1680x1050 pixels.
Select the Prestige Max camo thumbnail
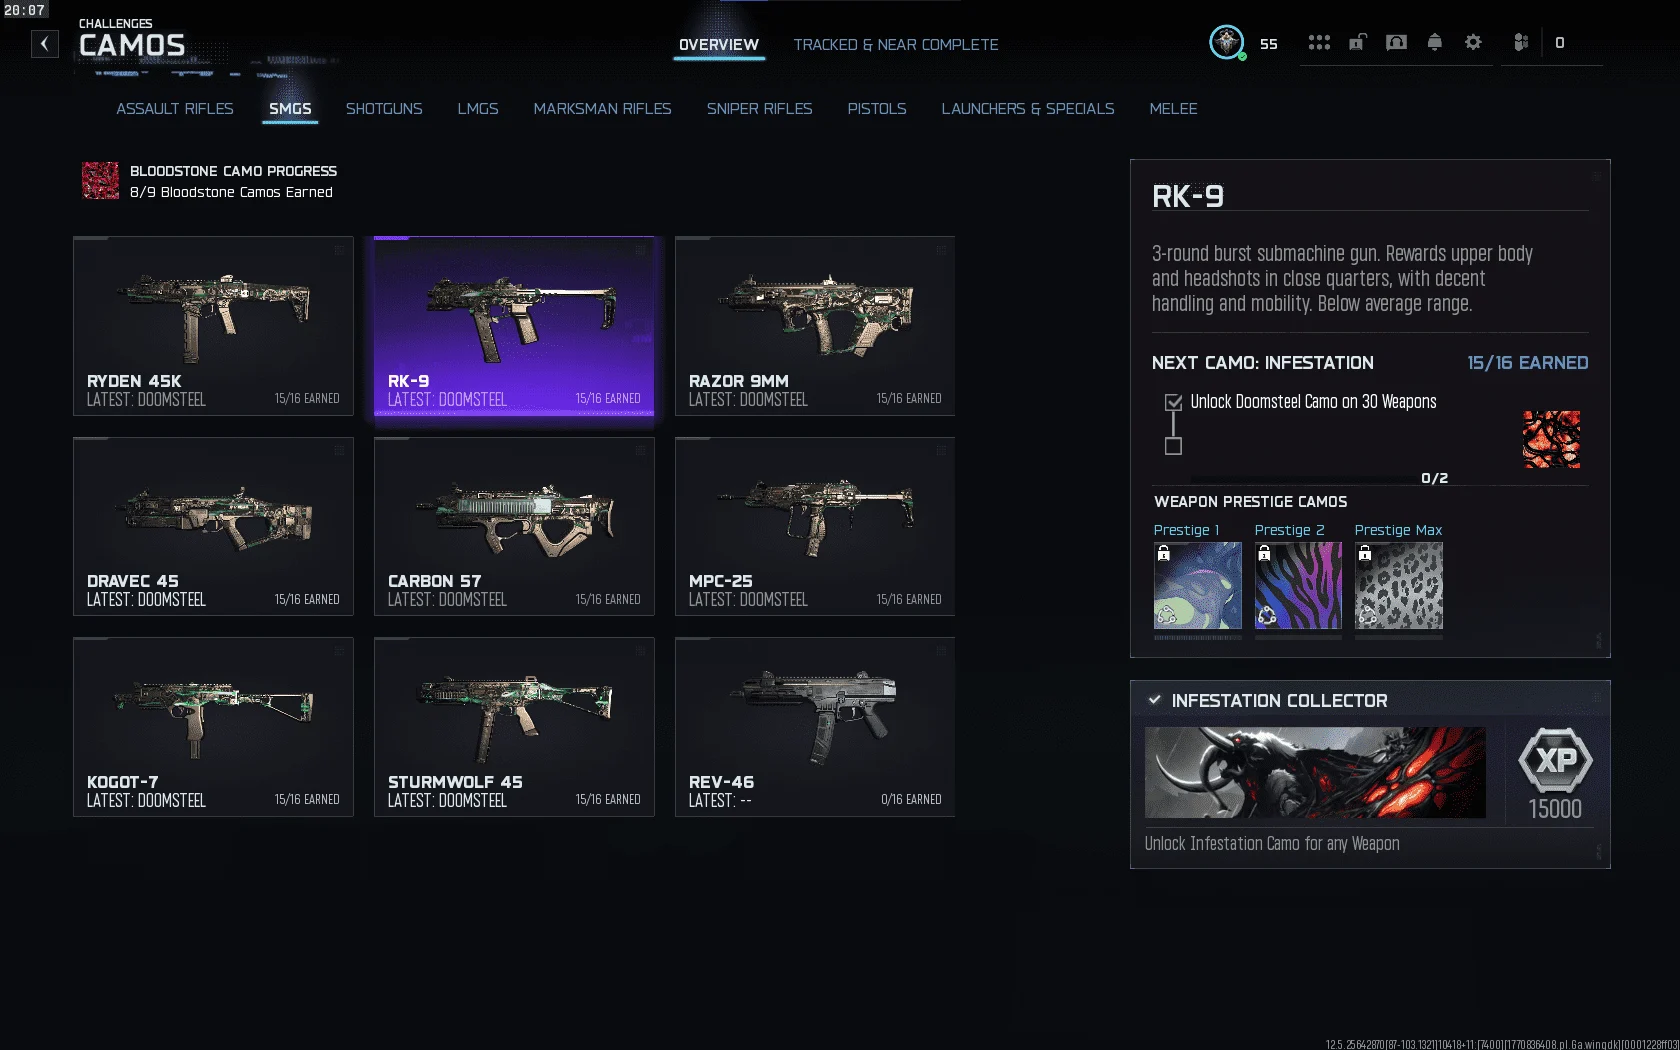tap(1398, 586)
